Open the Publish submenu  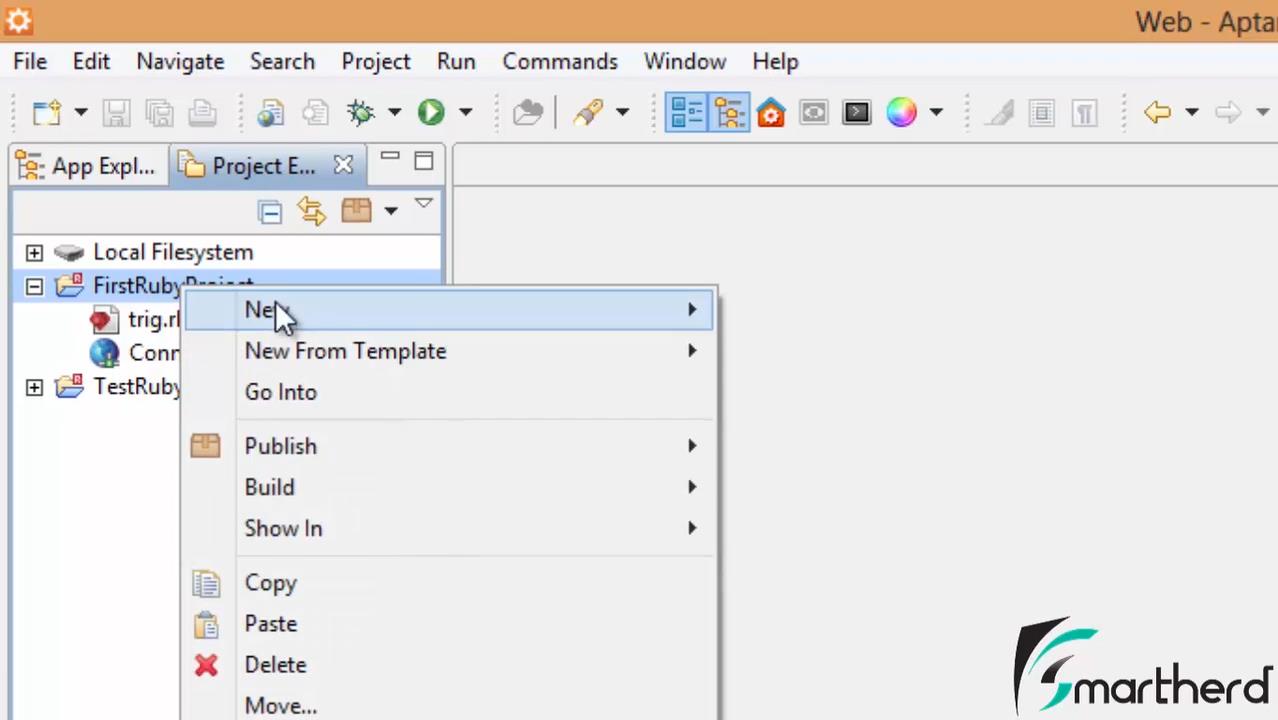tap(449, 446)
